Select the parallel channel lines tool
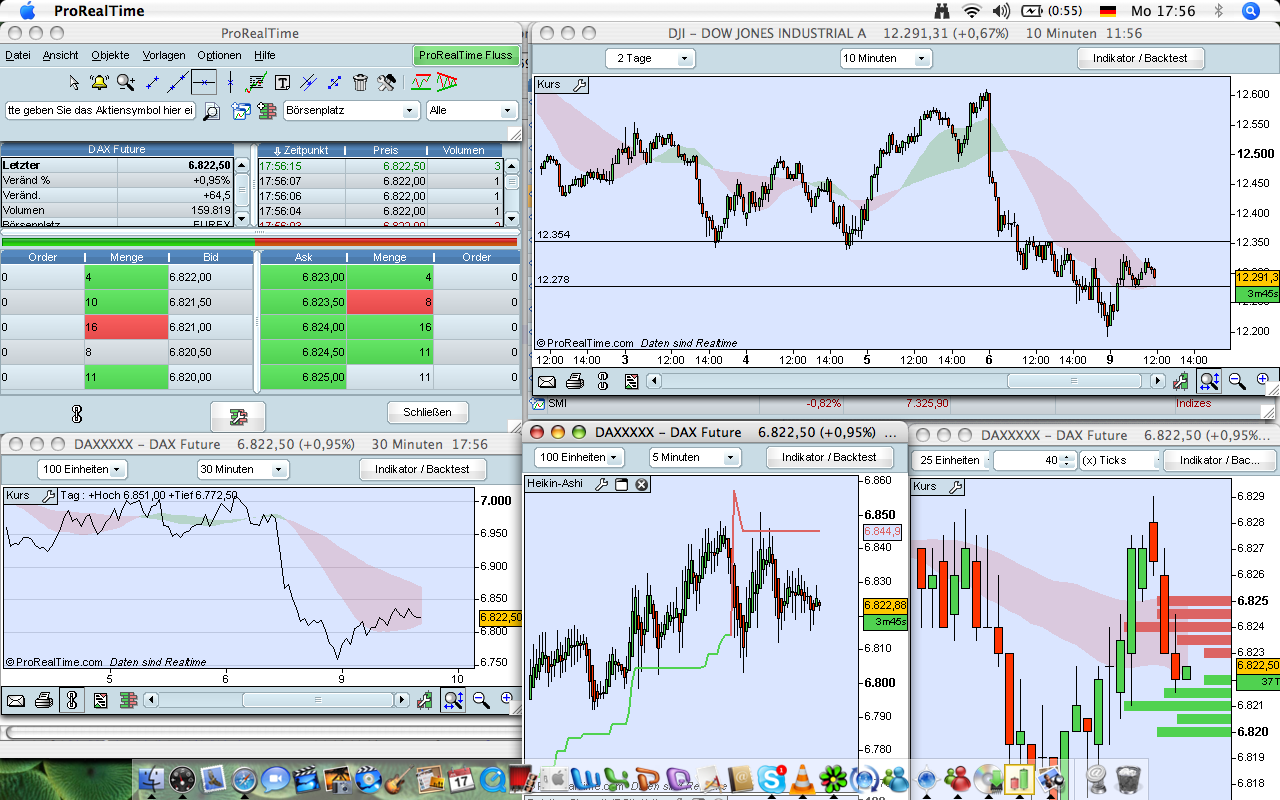1280x800 pixels. coord(308,82)
